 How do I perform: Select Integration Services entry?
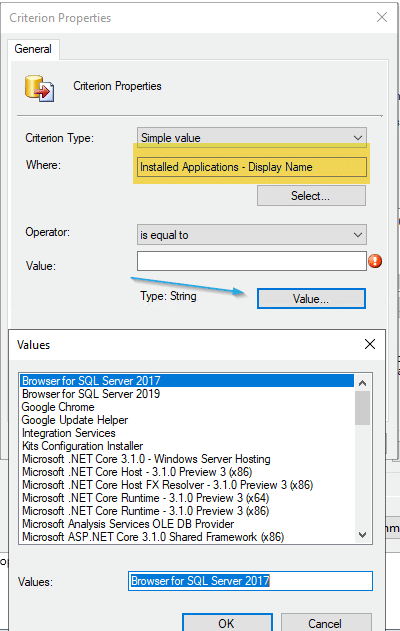pos(187,433)
